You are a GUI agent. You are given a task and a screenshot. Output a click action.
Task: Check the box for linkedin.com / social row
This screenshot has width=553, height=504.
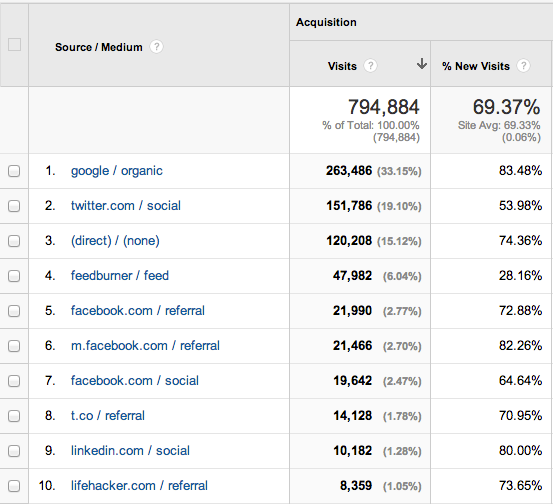pyautogui.click(x=14, y=451)
